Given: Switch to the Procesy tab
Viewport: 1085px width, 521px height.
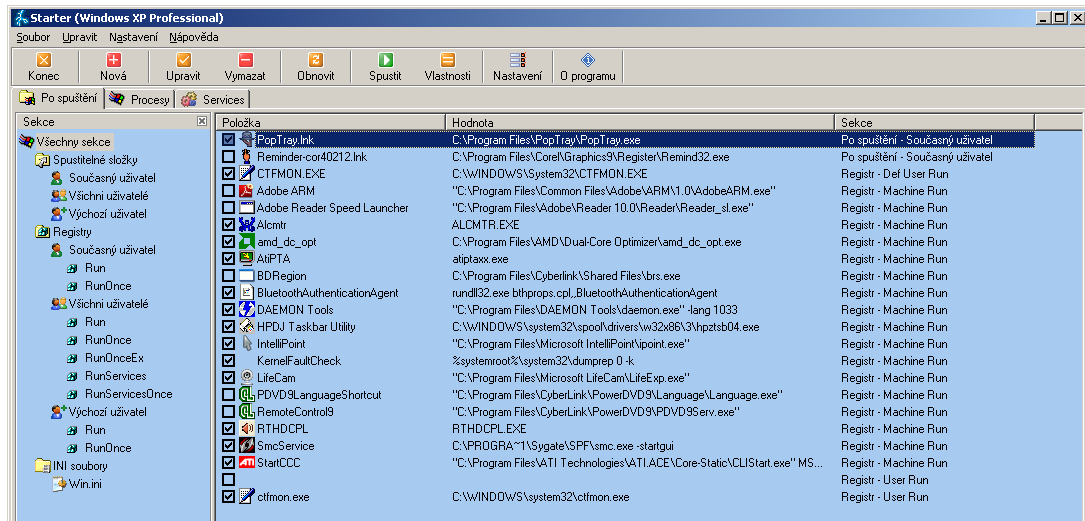Looking at the screenshot, I should [140, 100].
